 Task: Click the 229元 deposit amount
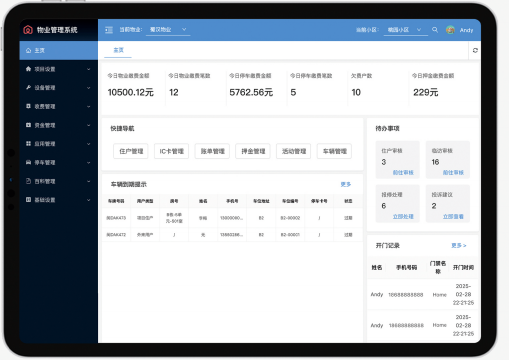point(426,92)
